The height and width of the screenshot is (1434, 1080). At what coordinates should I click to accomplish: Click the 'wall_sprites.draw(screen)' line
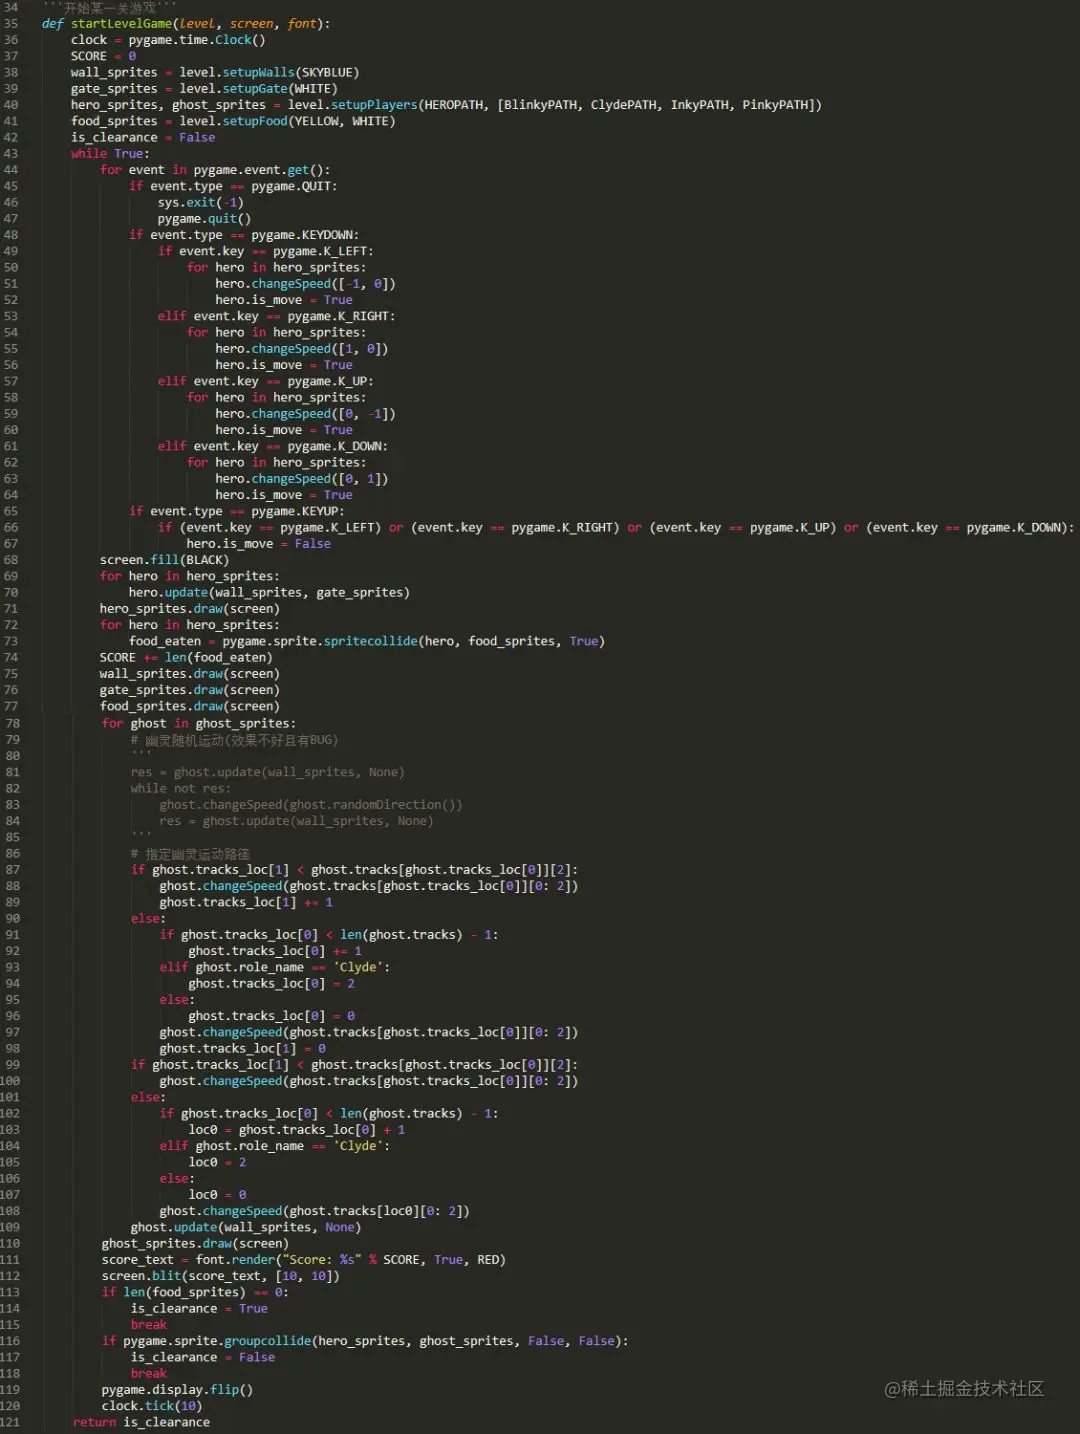click(x=190, y=674)
